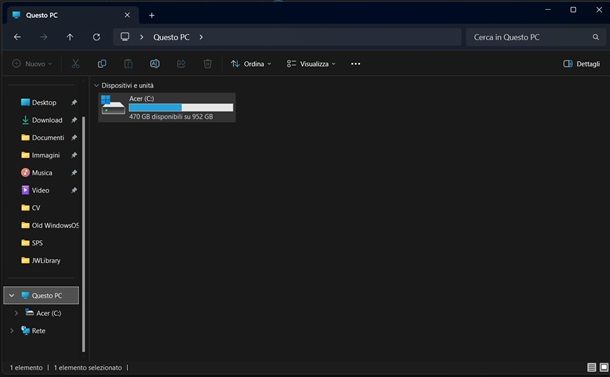Click the pin icon next to Documenti
The width and height of the screenshot is (610, 377).
(x=74, y=137)
